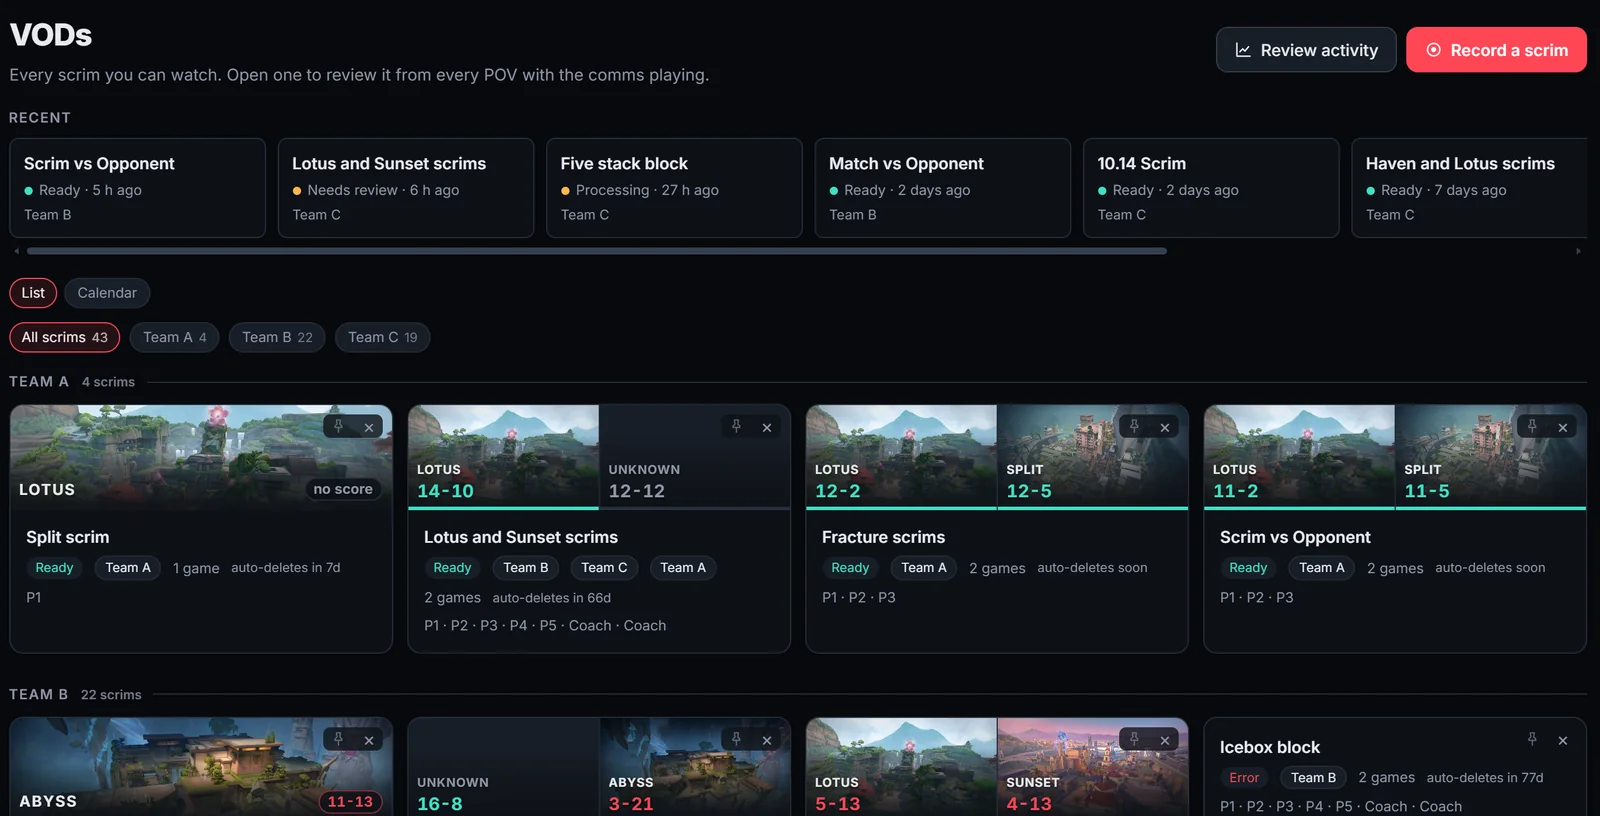The width and height of the screenshot is (1600, 816).
Task: Click the Team A tag on Split scrim
Action: (128, 567)
